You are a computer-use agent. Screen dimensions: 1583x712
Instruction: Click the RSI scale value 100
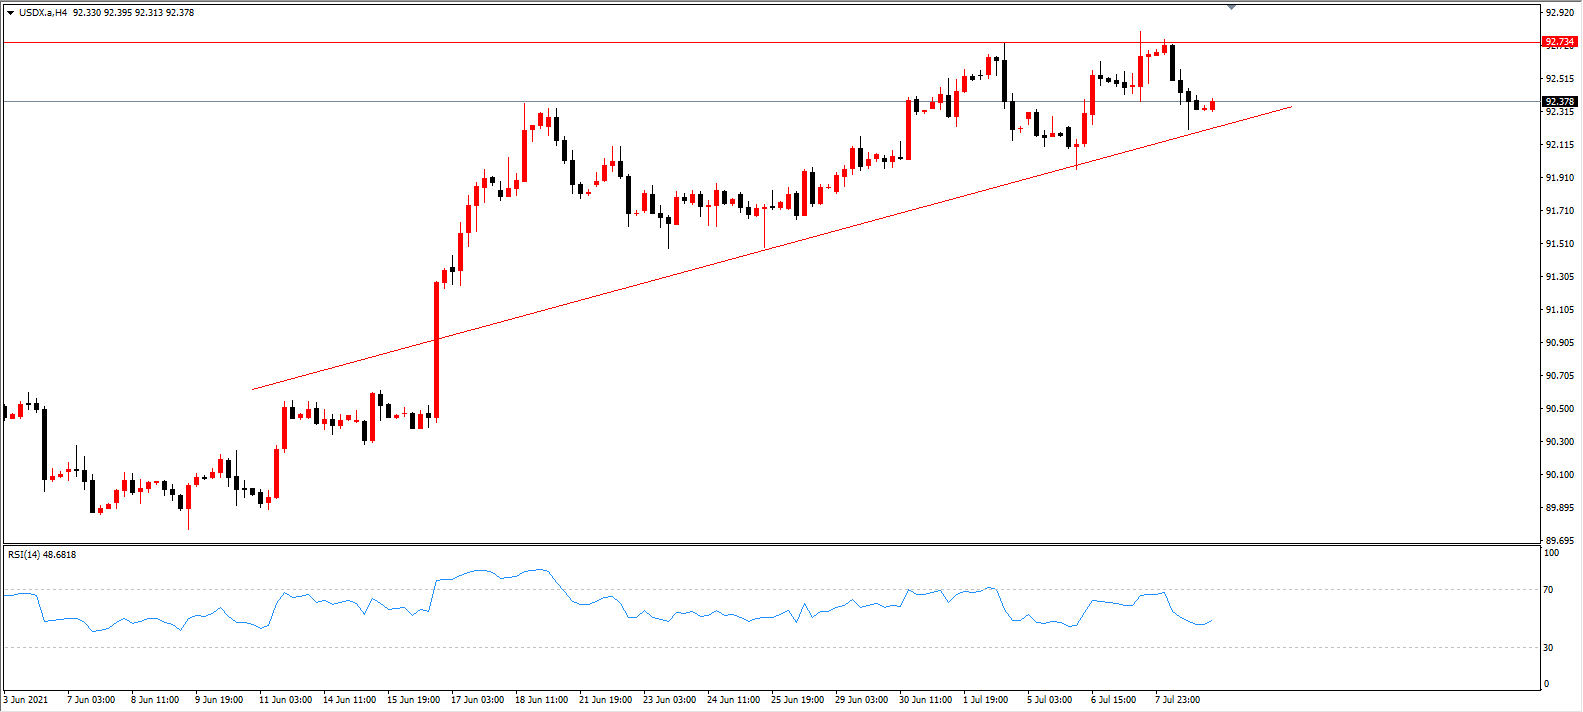(1551, 552)
